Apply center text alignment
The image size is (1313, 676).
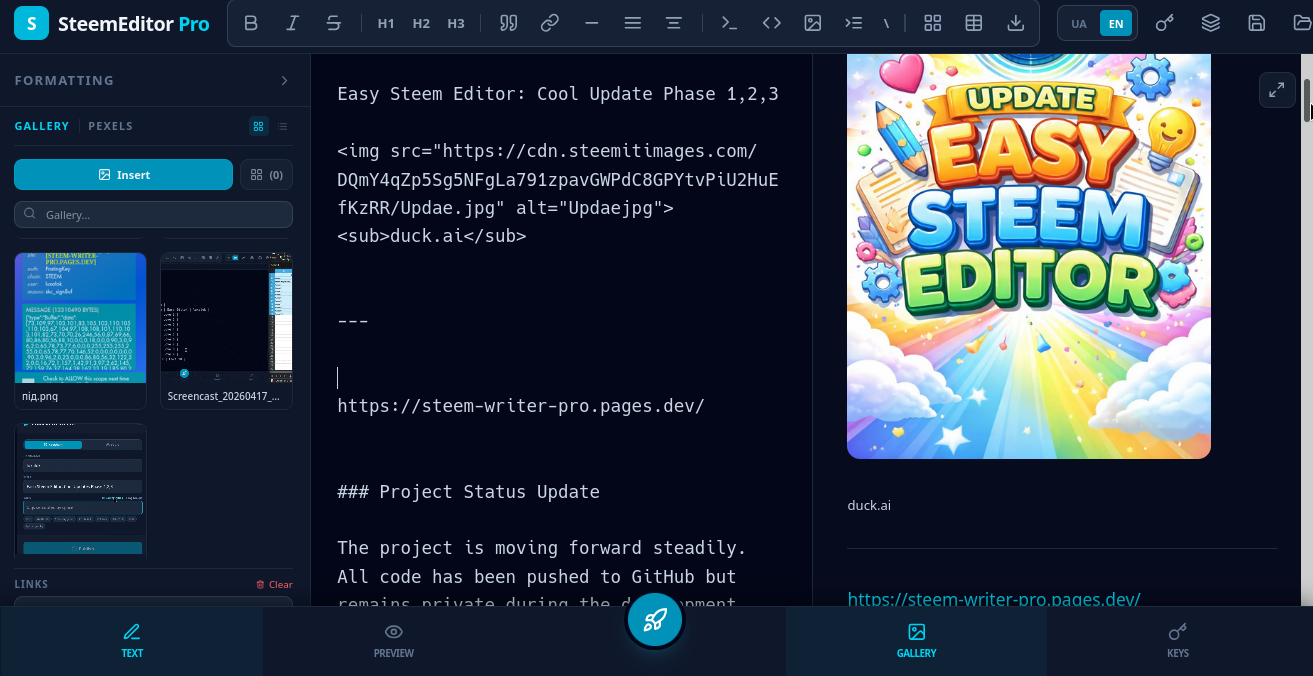[674, 23]
